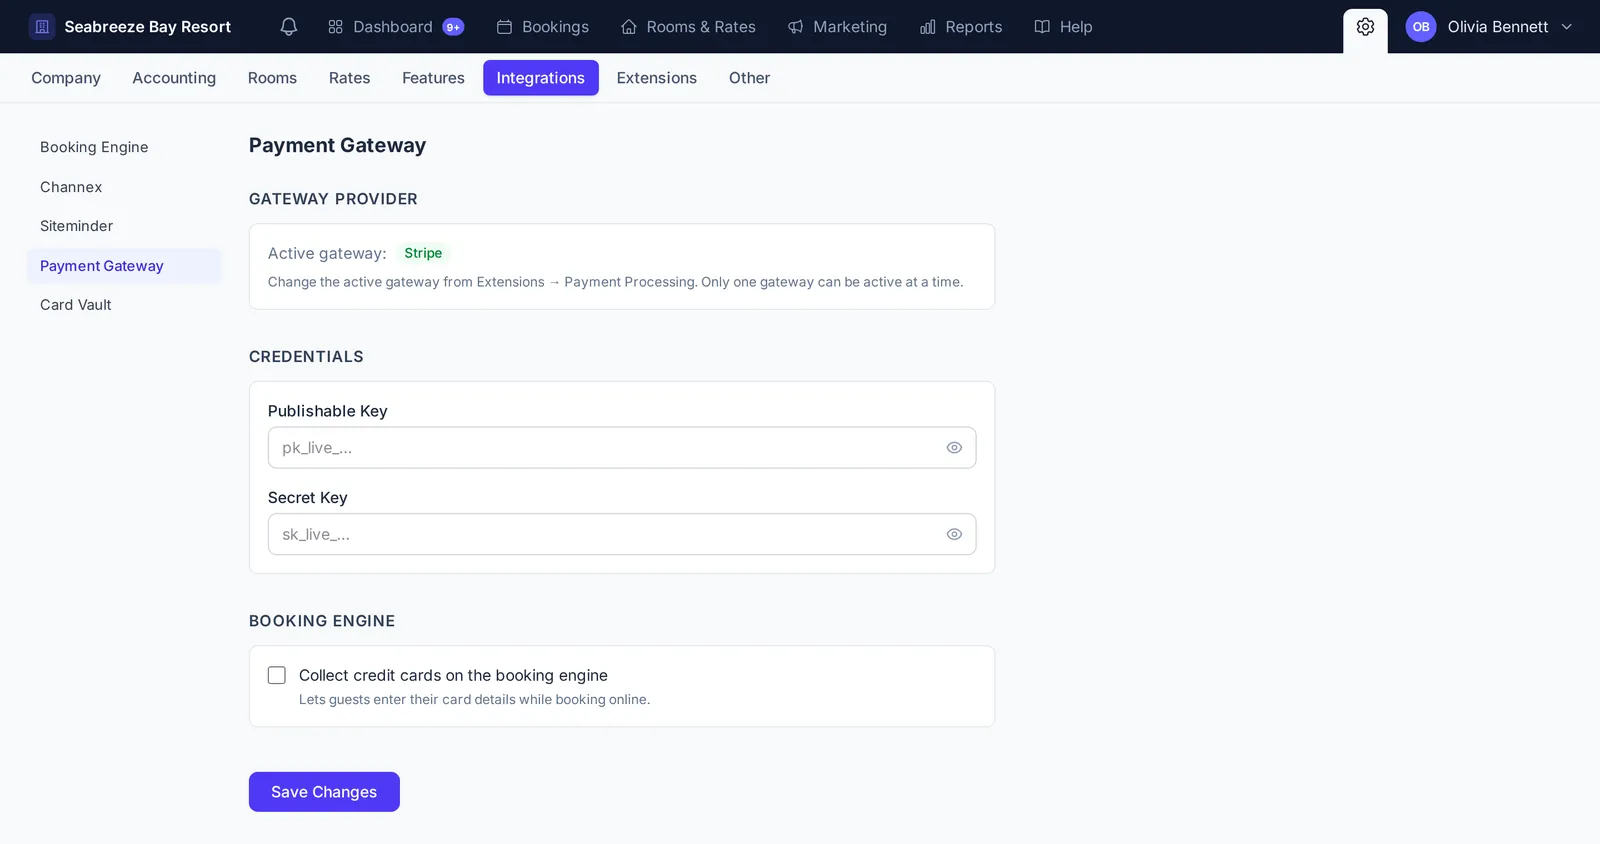Open the Rooms settings tab
Viewport: 1600px width, 844px height.
coord(272,78)
